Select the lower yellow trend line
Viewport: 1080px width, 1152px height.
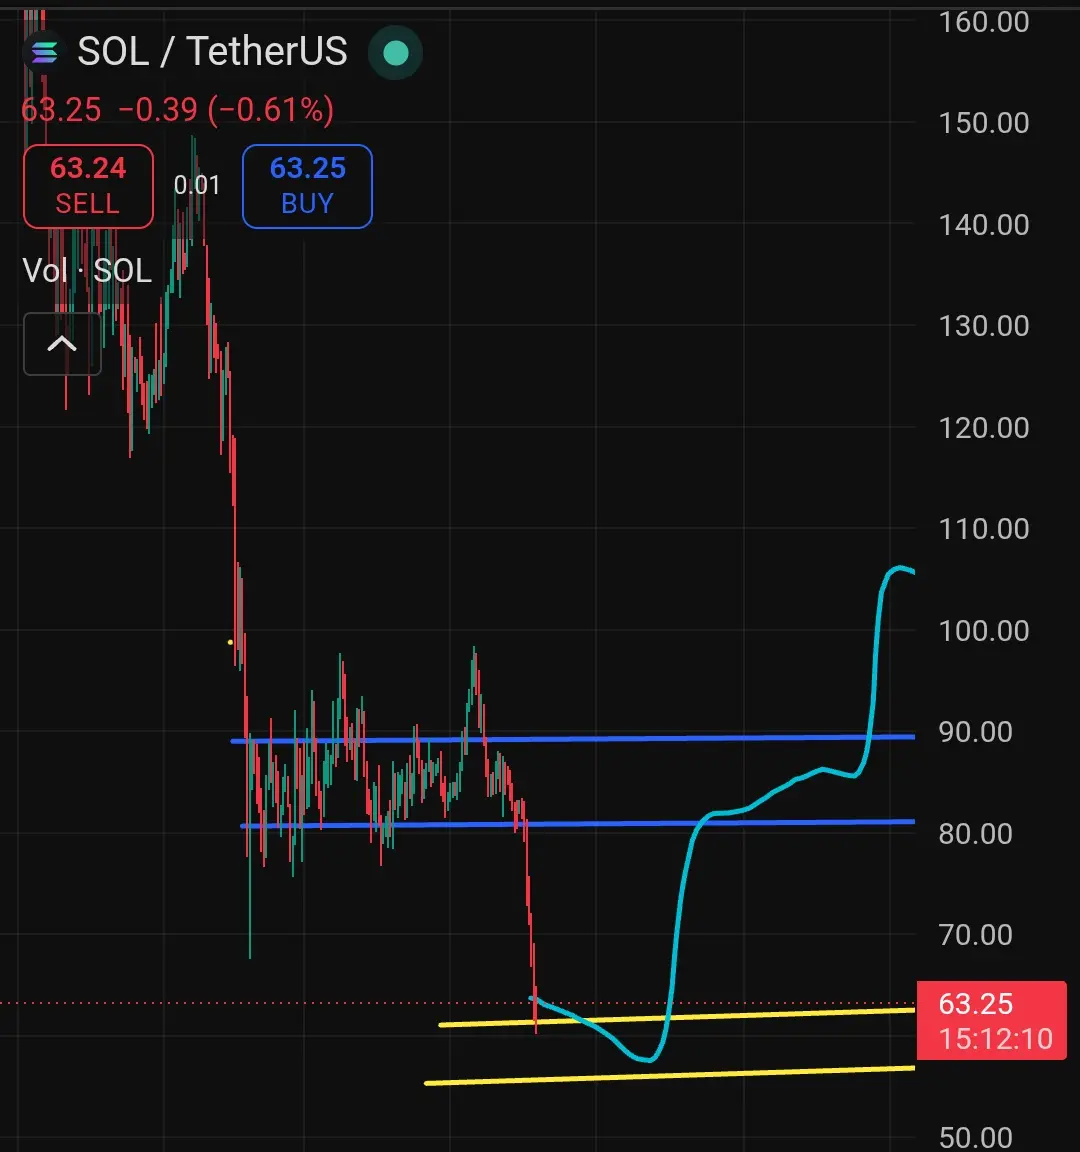tap(670, 1076)
